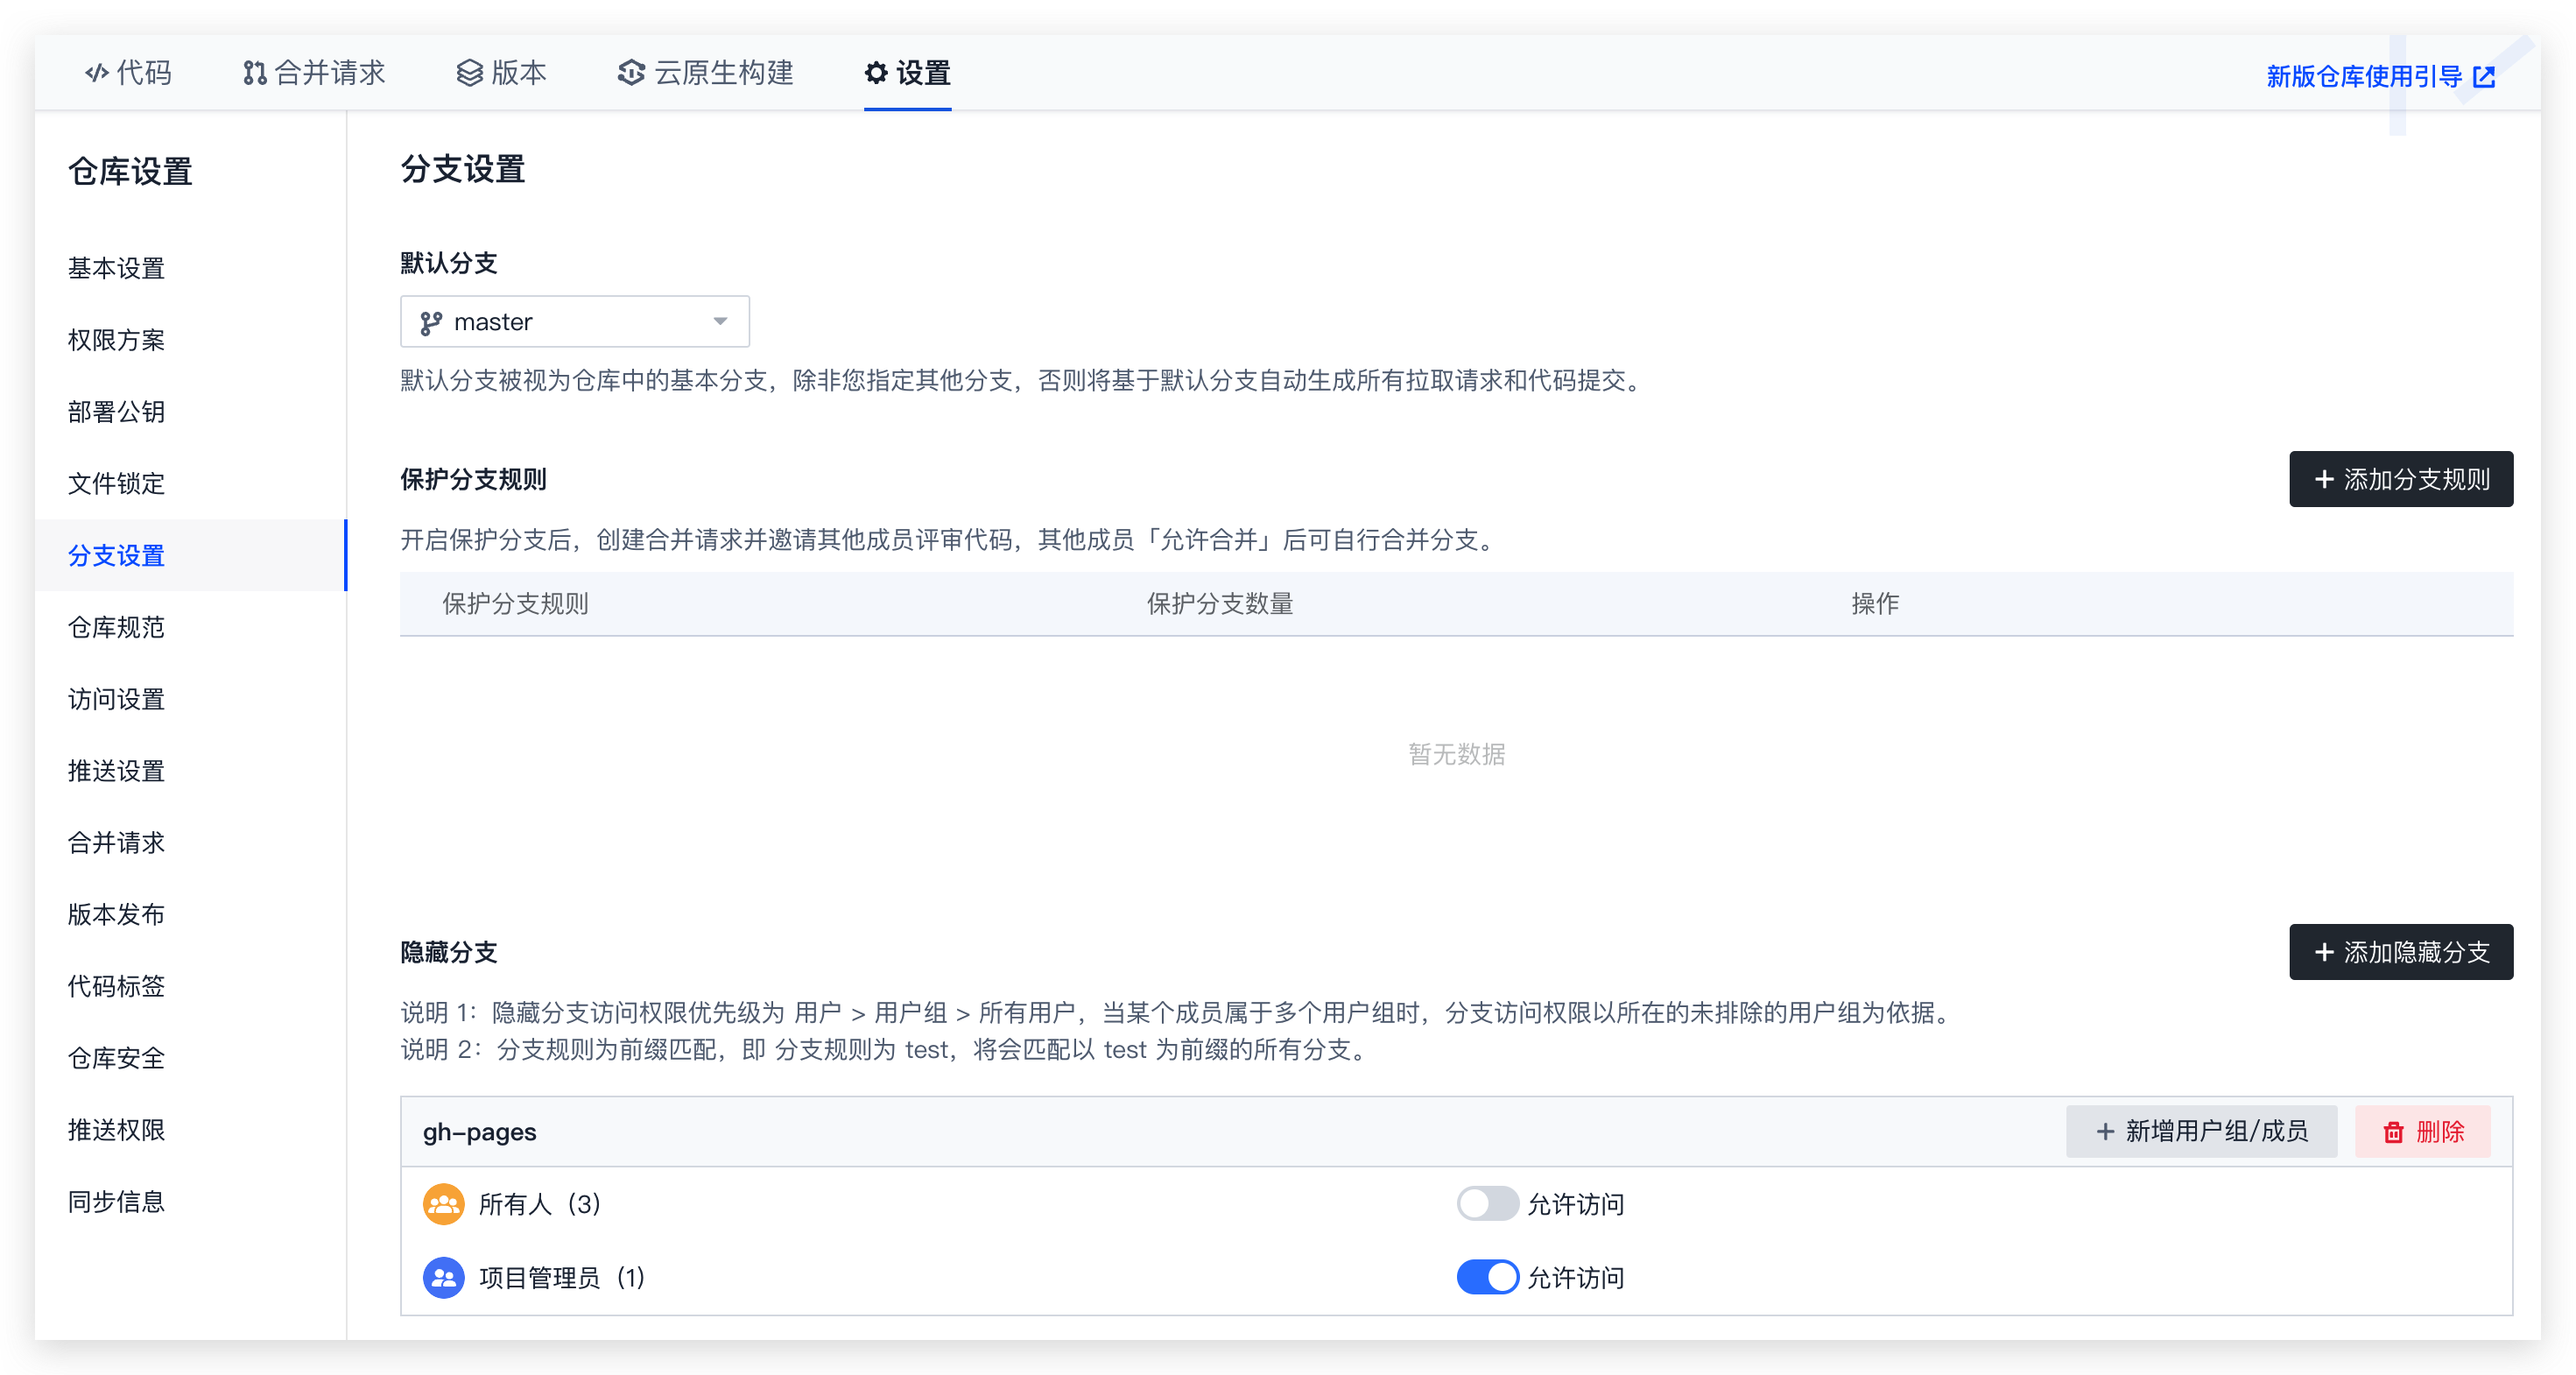Open the 版本 tab

click(x=501, y=73)
